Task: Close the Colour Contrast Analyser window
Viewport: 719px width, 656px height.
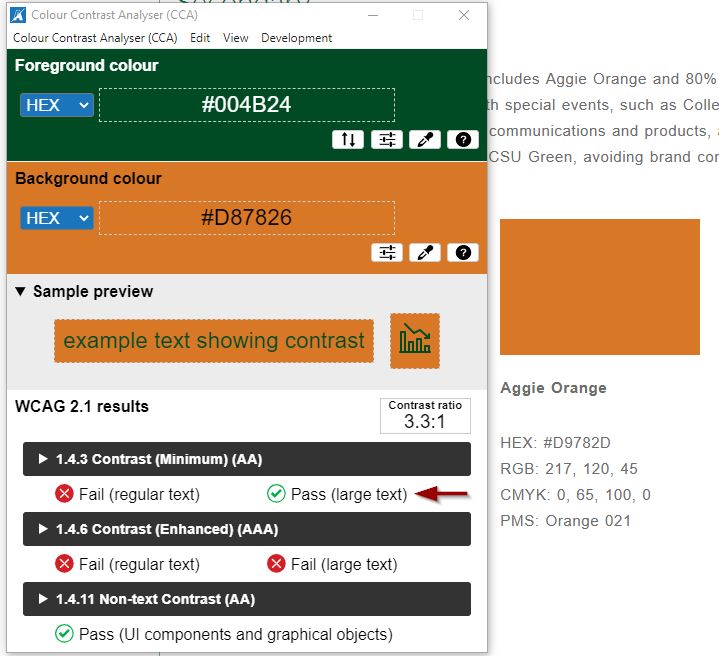Action: point(464,15)
